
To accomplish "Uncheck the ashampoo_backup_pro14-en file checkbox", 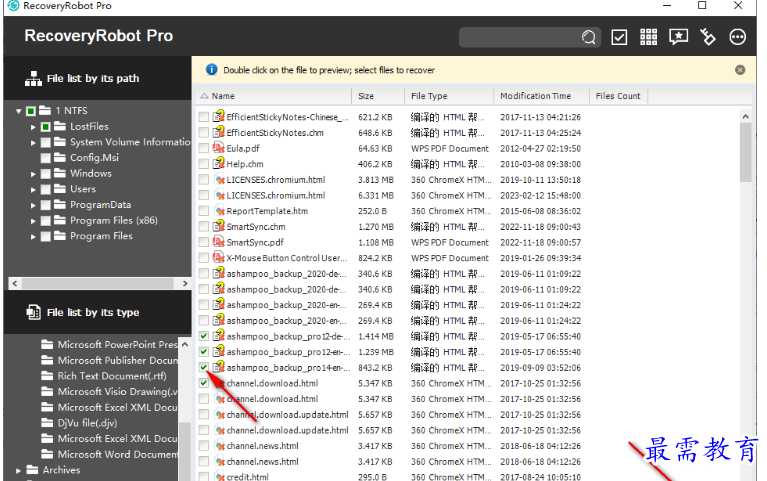I will pos(203,367).
